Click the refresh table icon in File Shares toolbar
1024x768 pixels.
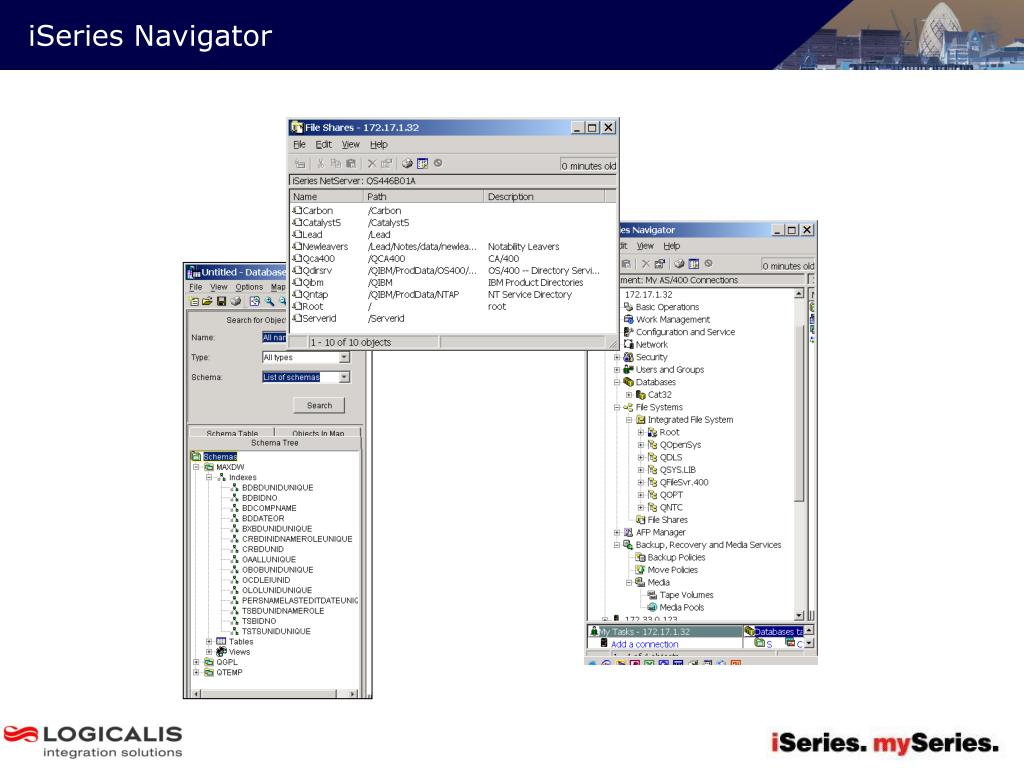point(423,163)
